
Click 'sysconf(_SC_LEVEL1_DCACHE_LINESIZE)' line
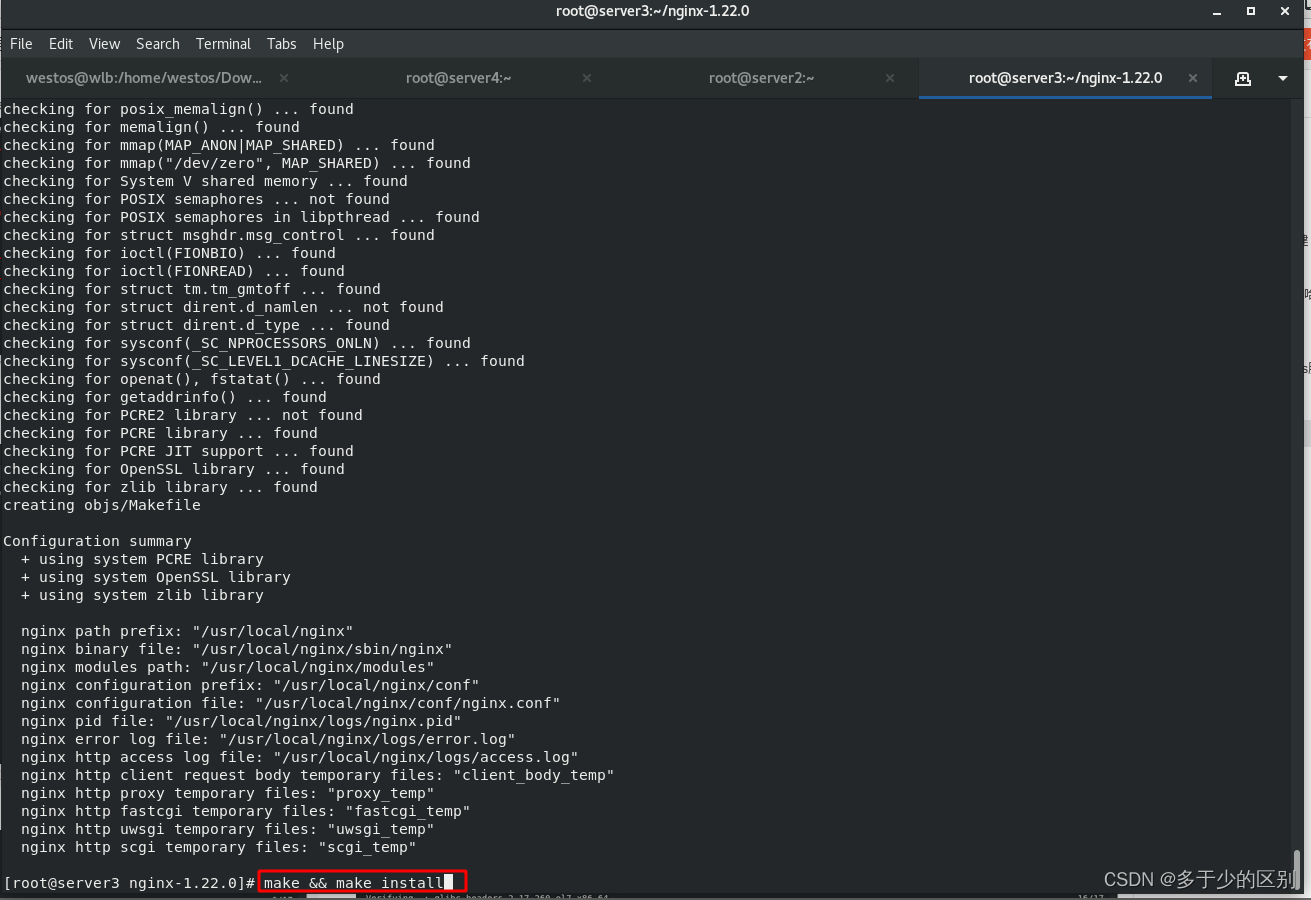click(264, 361)
